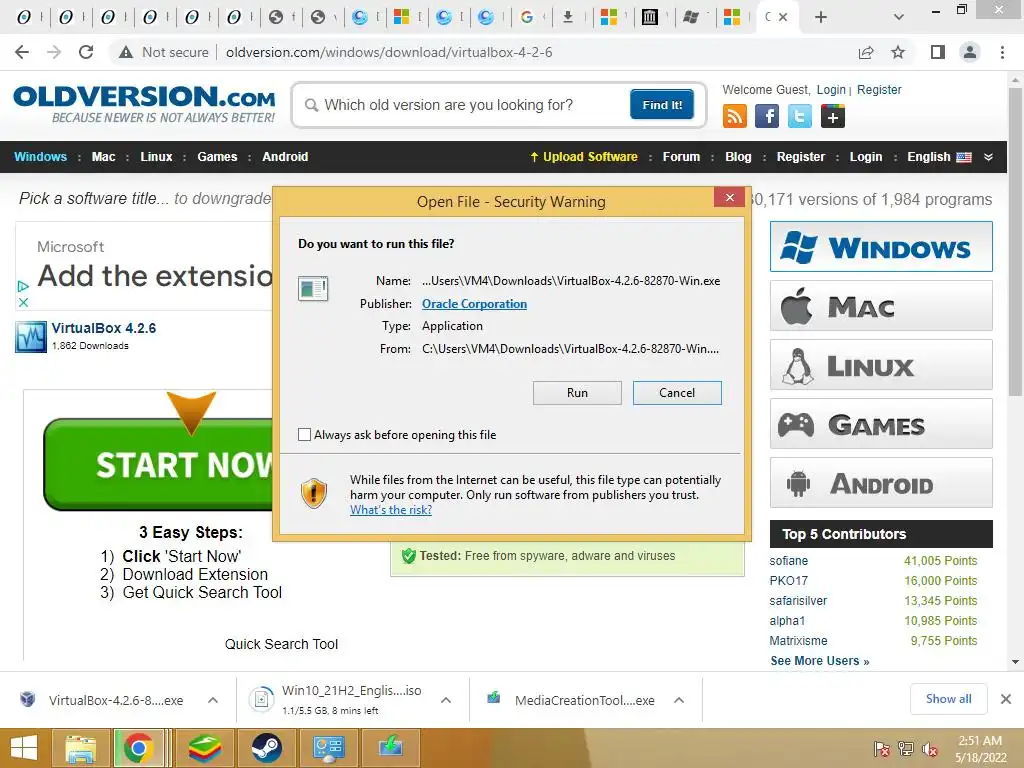Open the Chrome profile avatar icon

[970, 52]
